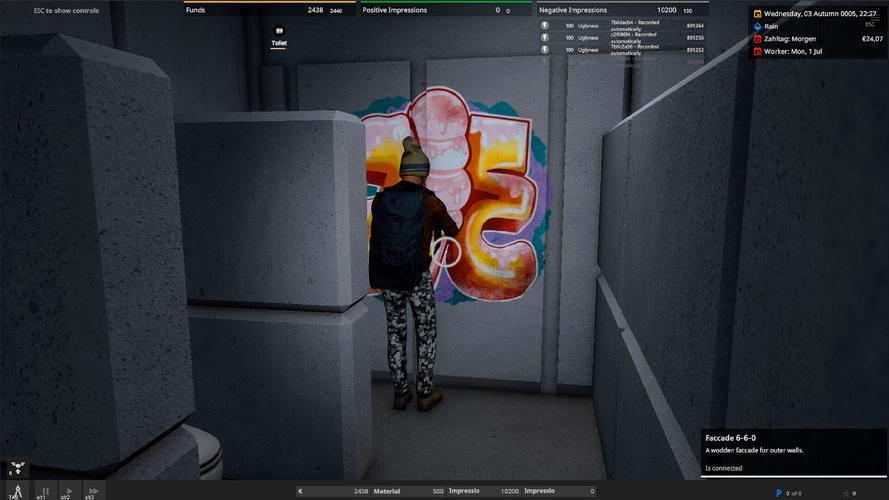The width and height of the screenshot is (889, 500).
Task: Select the compass build tool icon
Action: click(x=17, y=489)
